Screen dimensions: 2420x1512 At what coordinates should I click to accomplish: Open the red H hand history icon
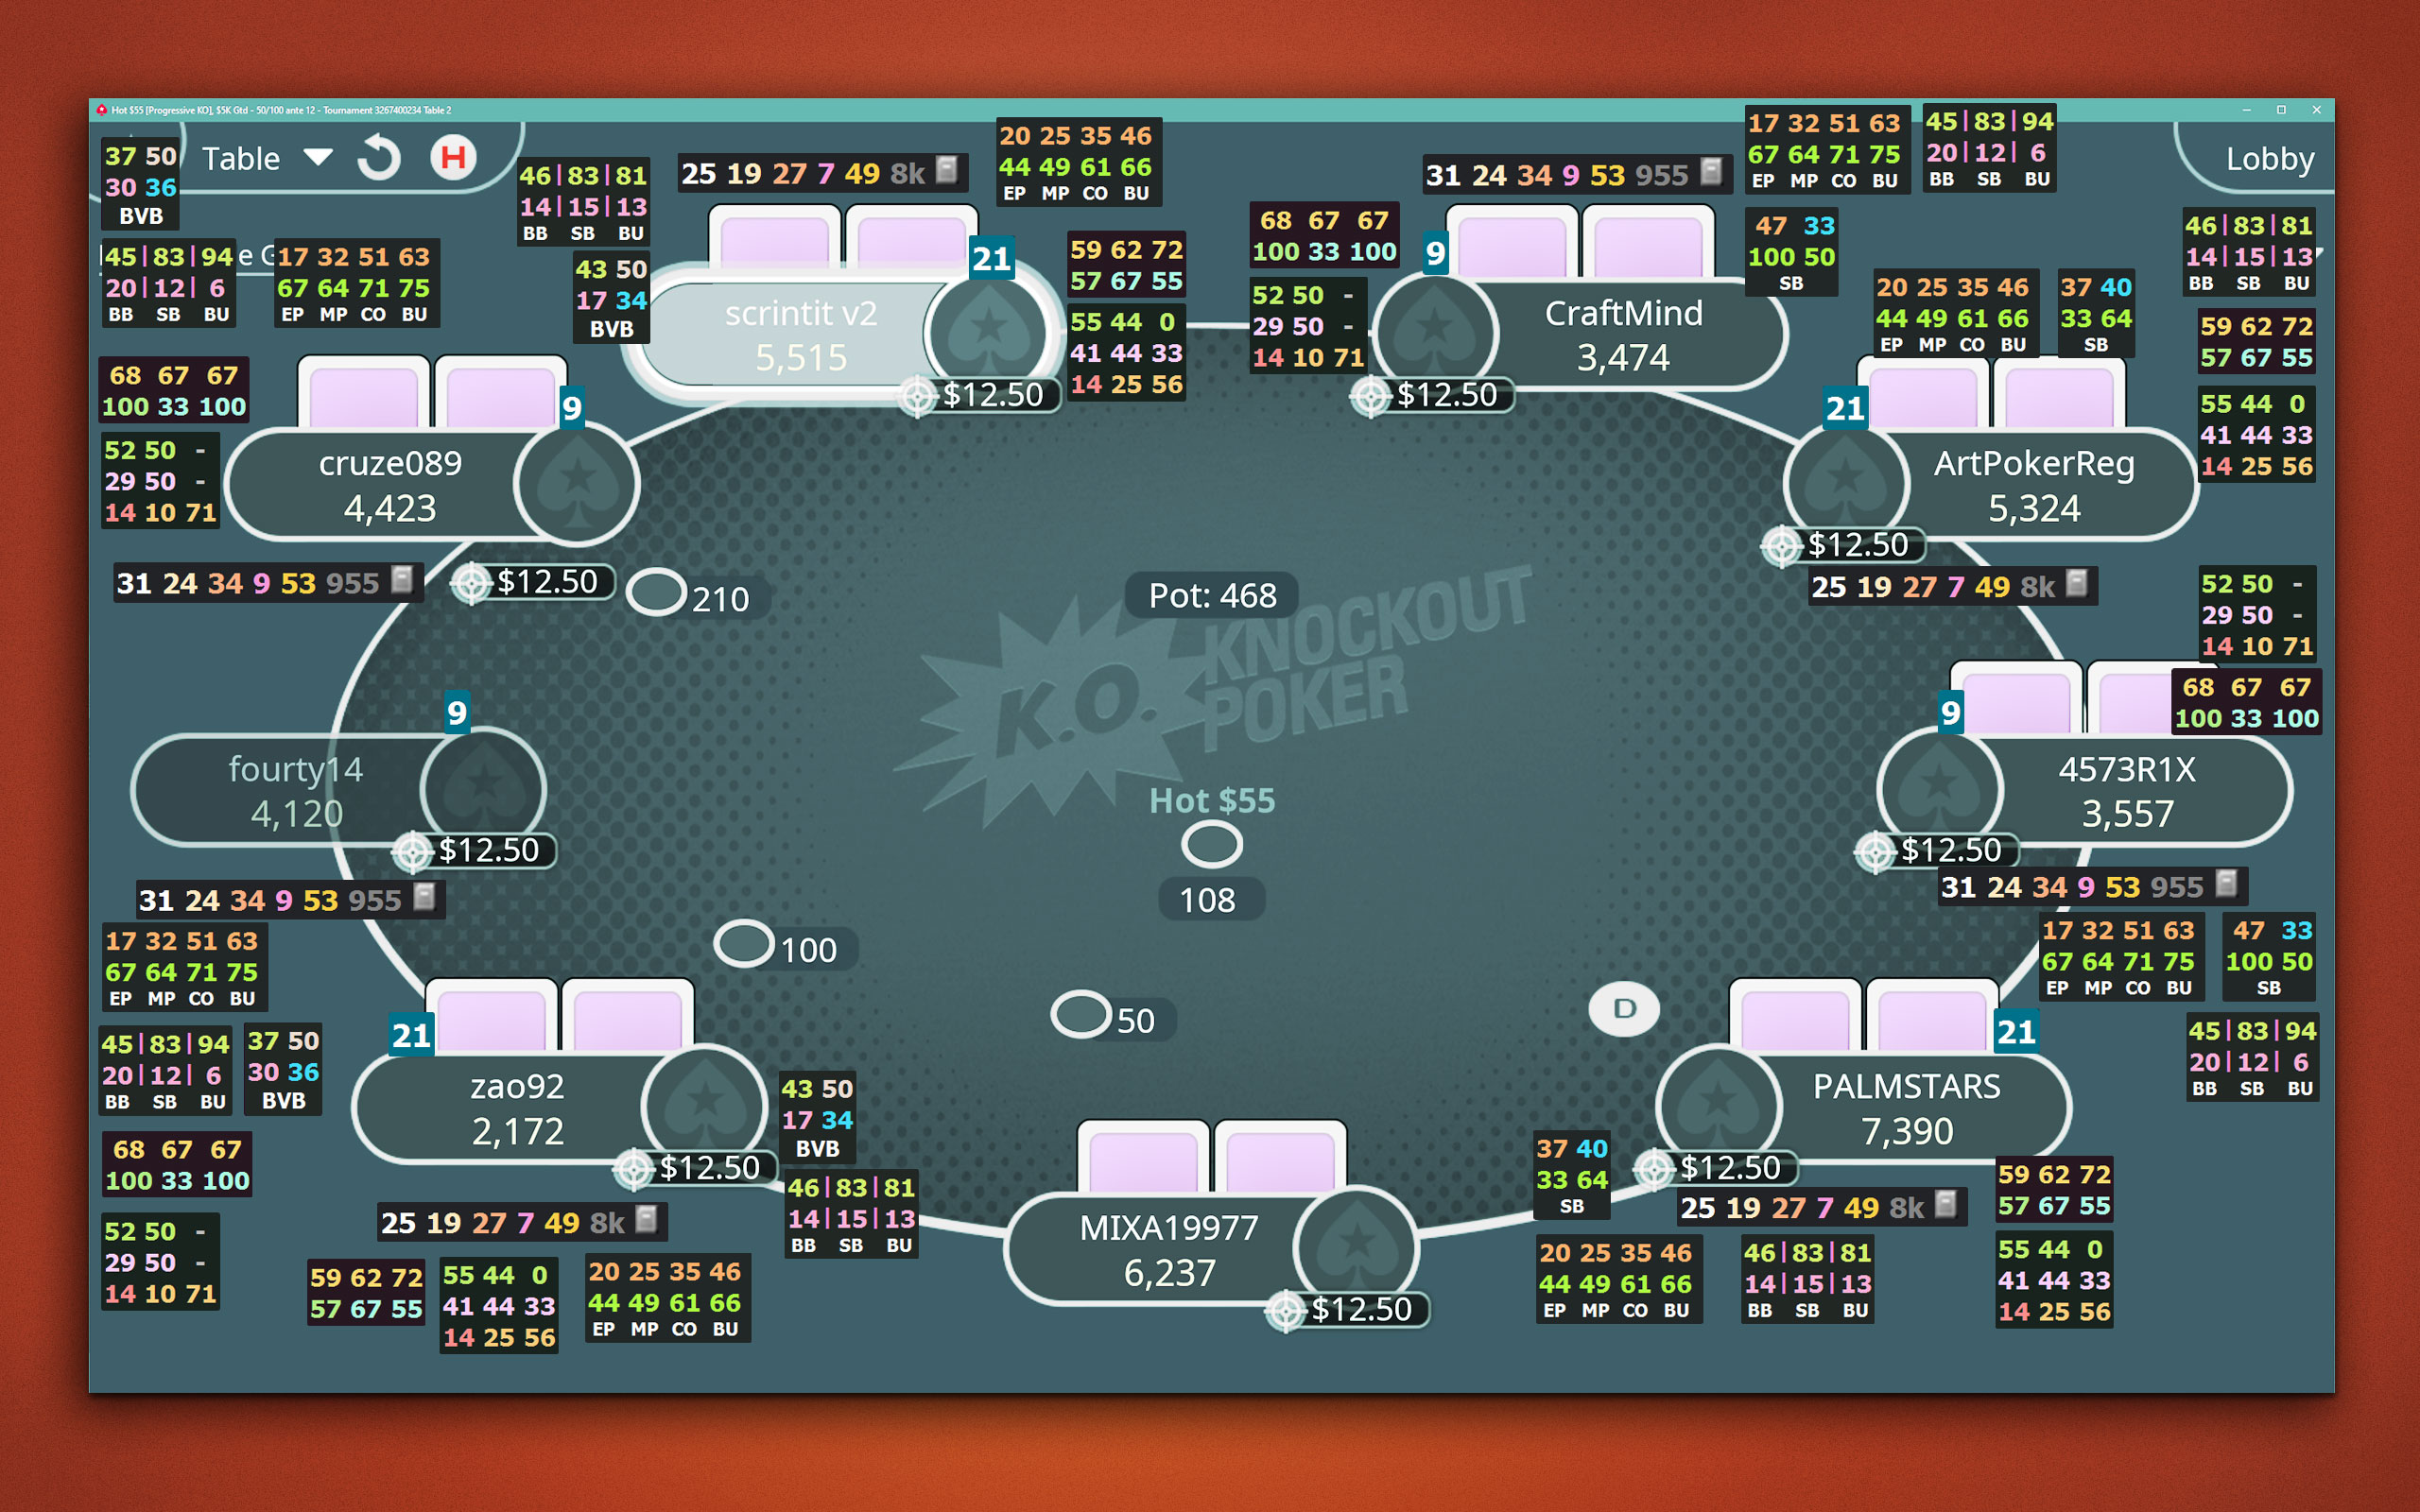pyautogui.click(x=453, y=157)
